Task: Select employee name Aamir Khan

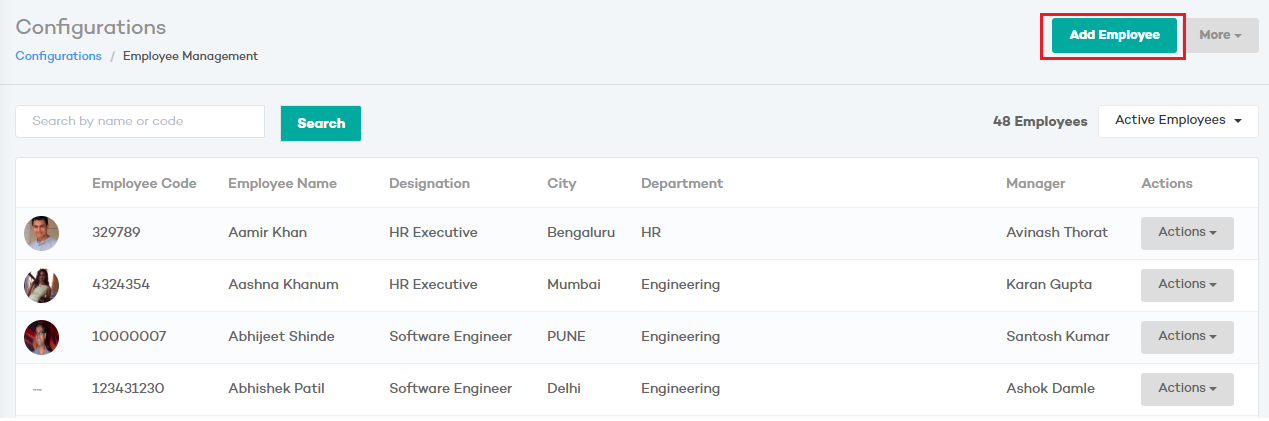Action: [x=267, y=232]
